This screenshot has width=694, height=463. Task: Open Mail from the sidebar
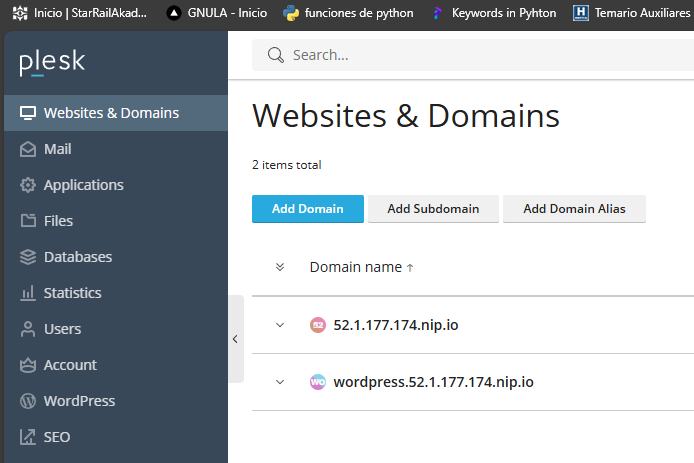[x=57, y=149]
